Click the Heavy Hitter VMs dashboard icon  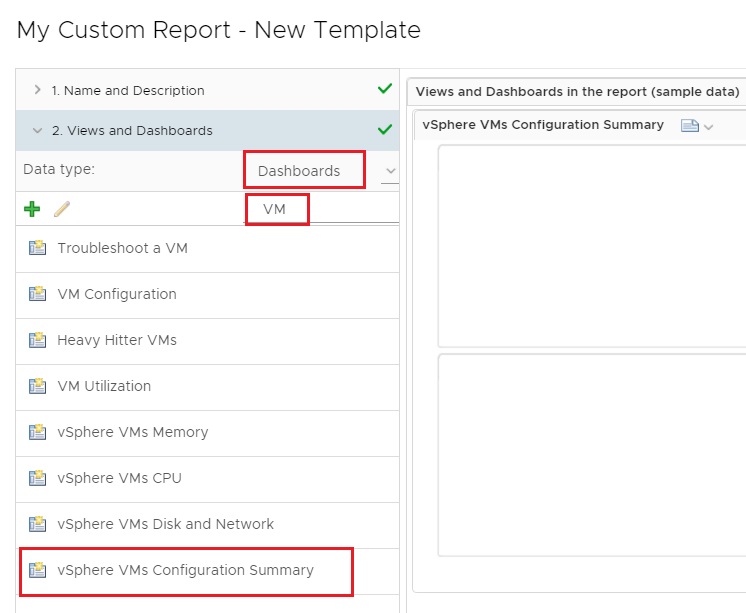coord(37,340)
